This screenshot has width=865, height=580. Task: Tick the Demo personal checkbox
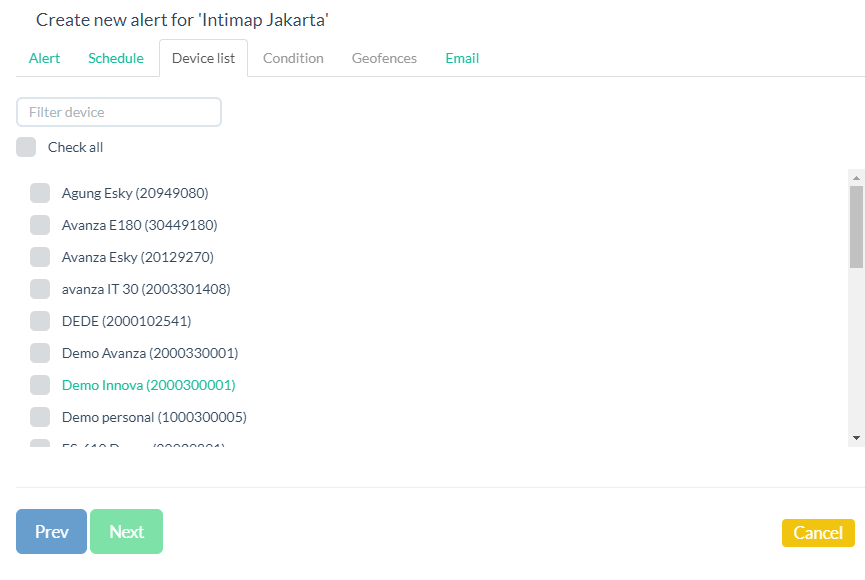click(40, 417)
